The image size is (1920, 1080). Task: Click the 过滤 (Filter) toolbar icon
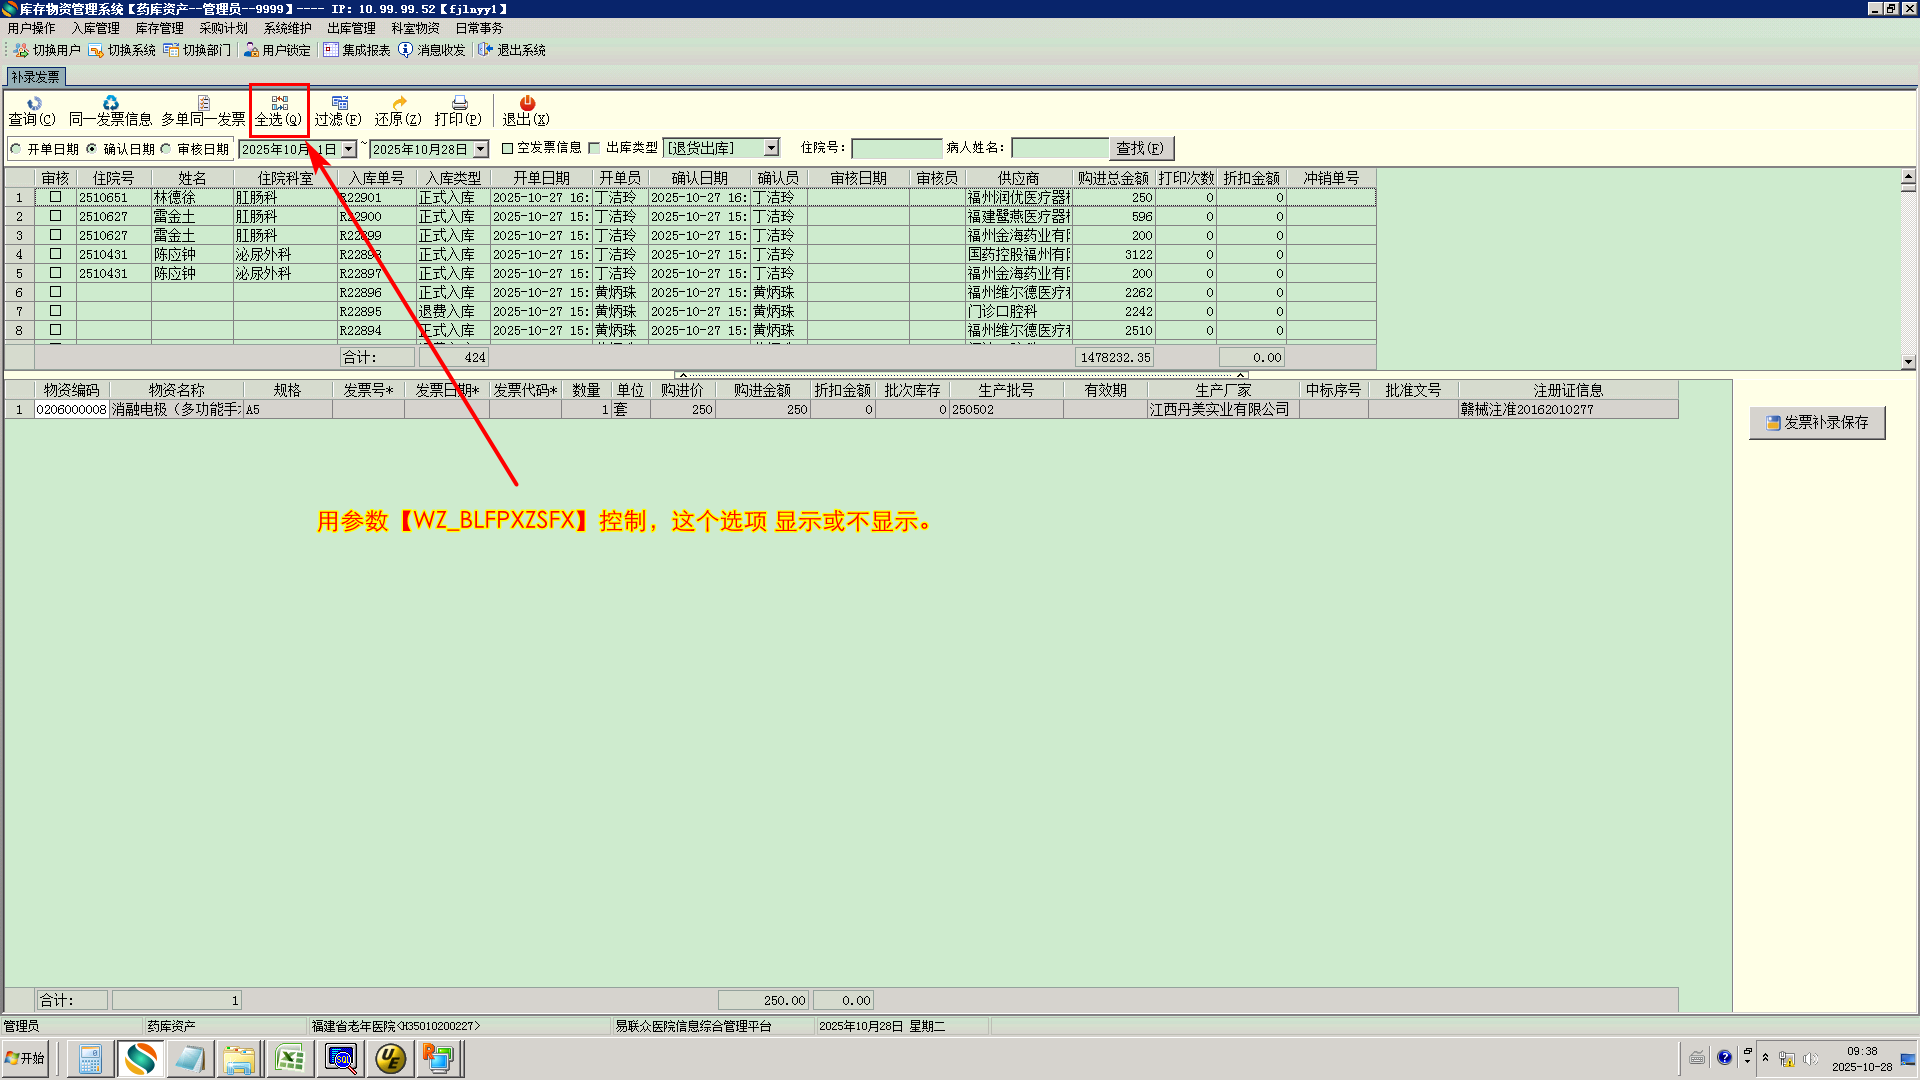click(339, 104)
